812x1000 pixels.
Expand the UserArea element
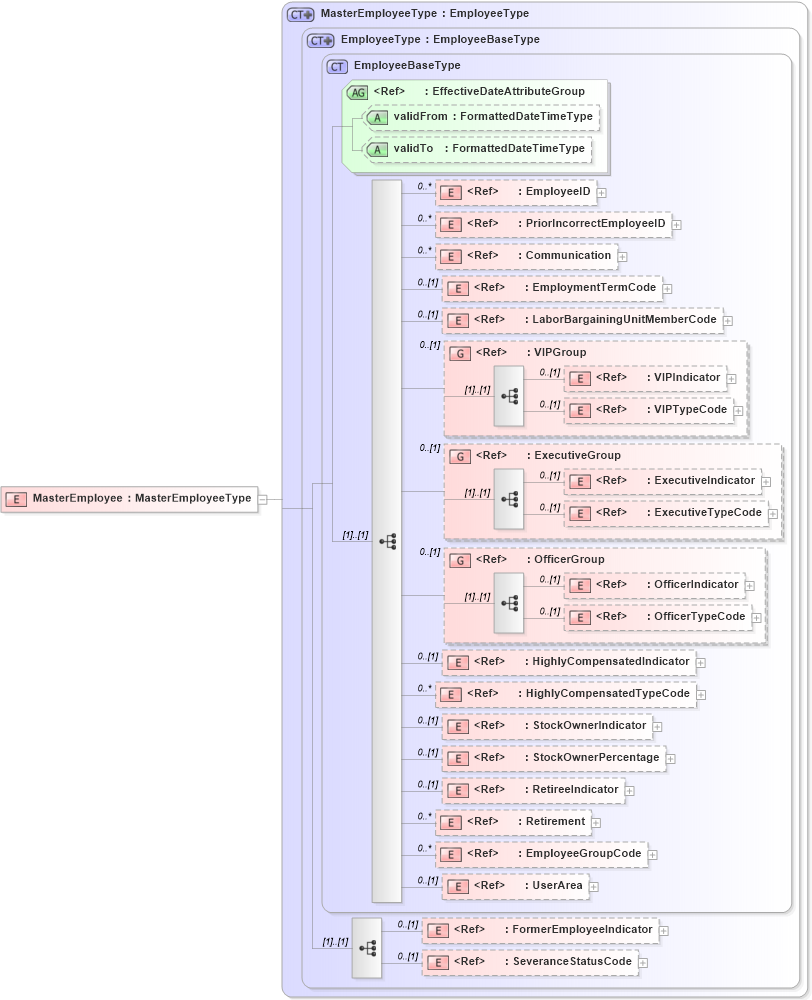tap(594, 886)
